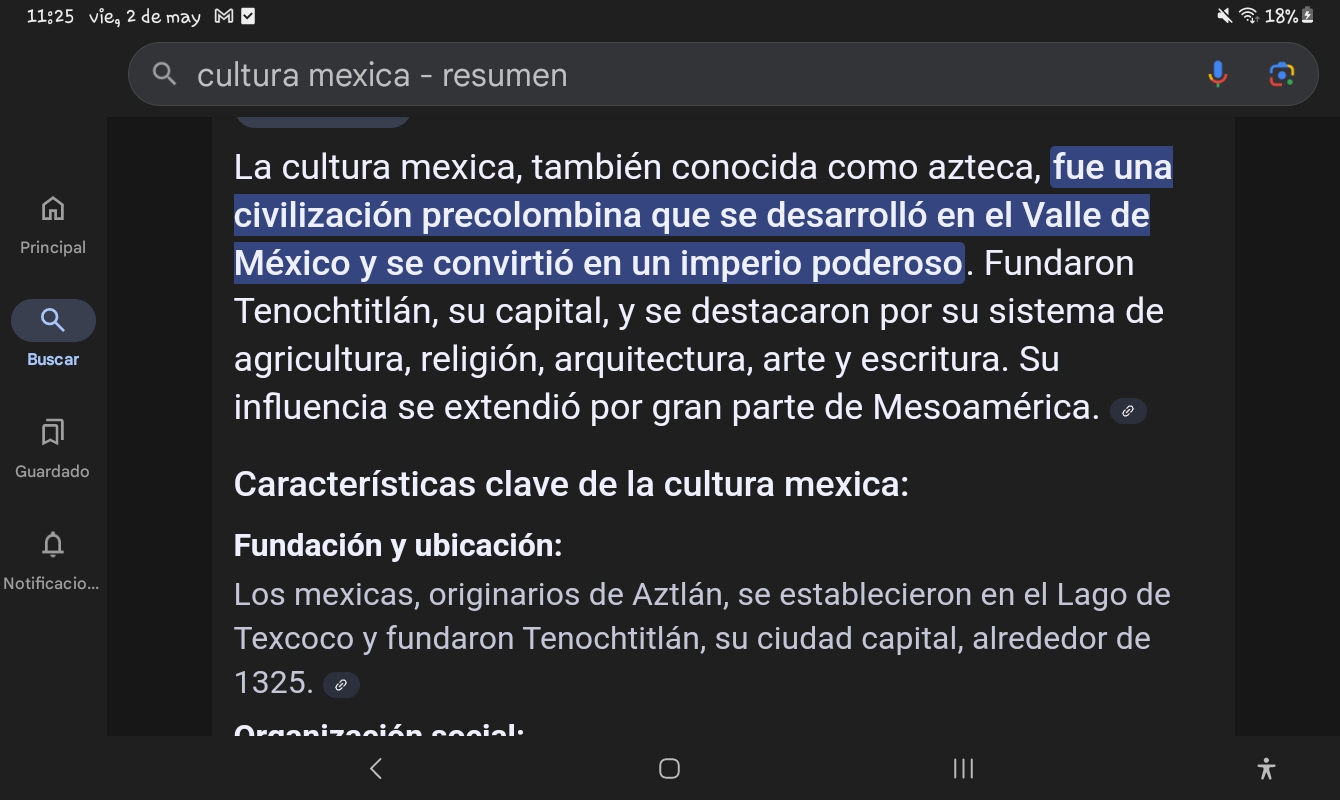Tap the magnifier icon in search bar

(x=164, y=74)
